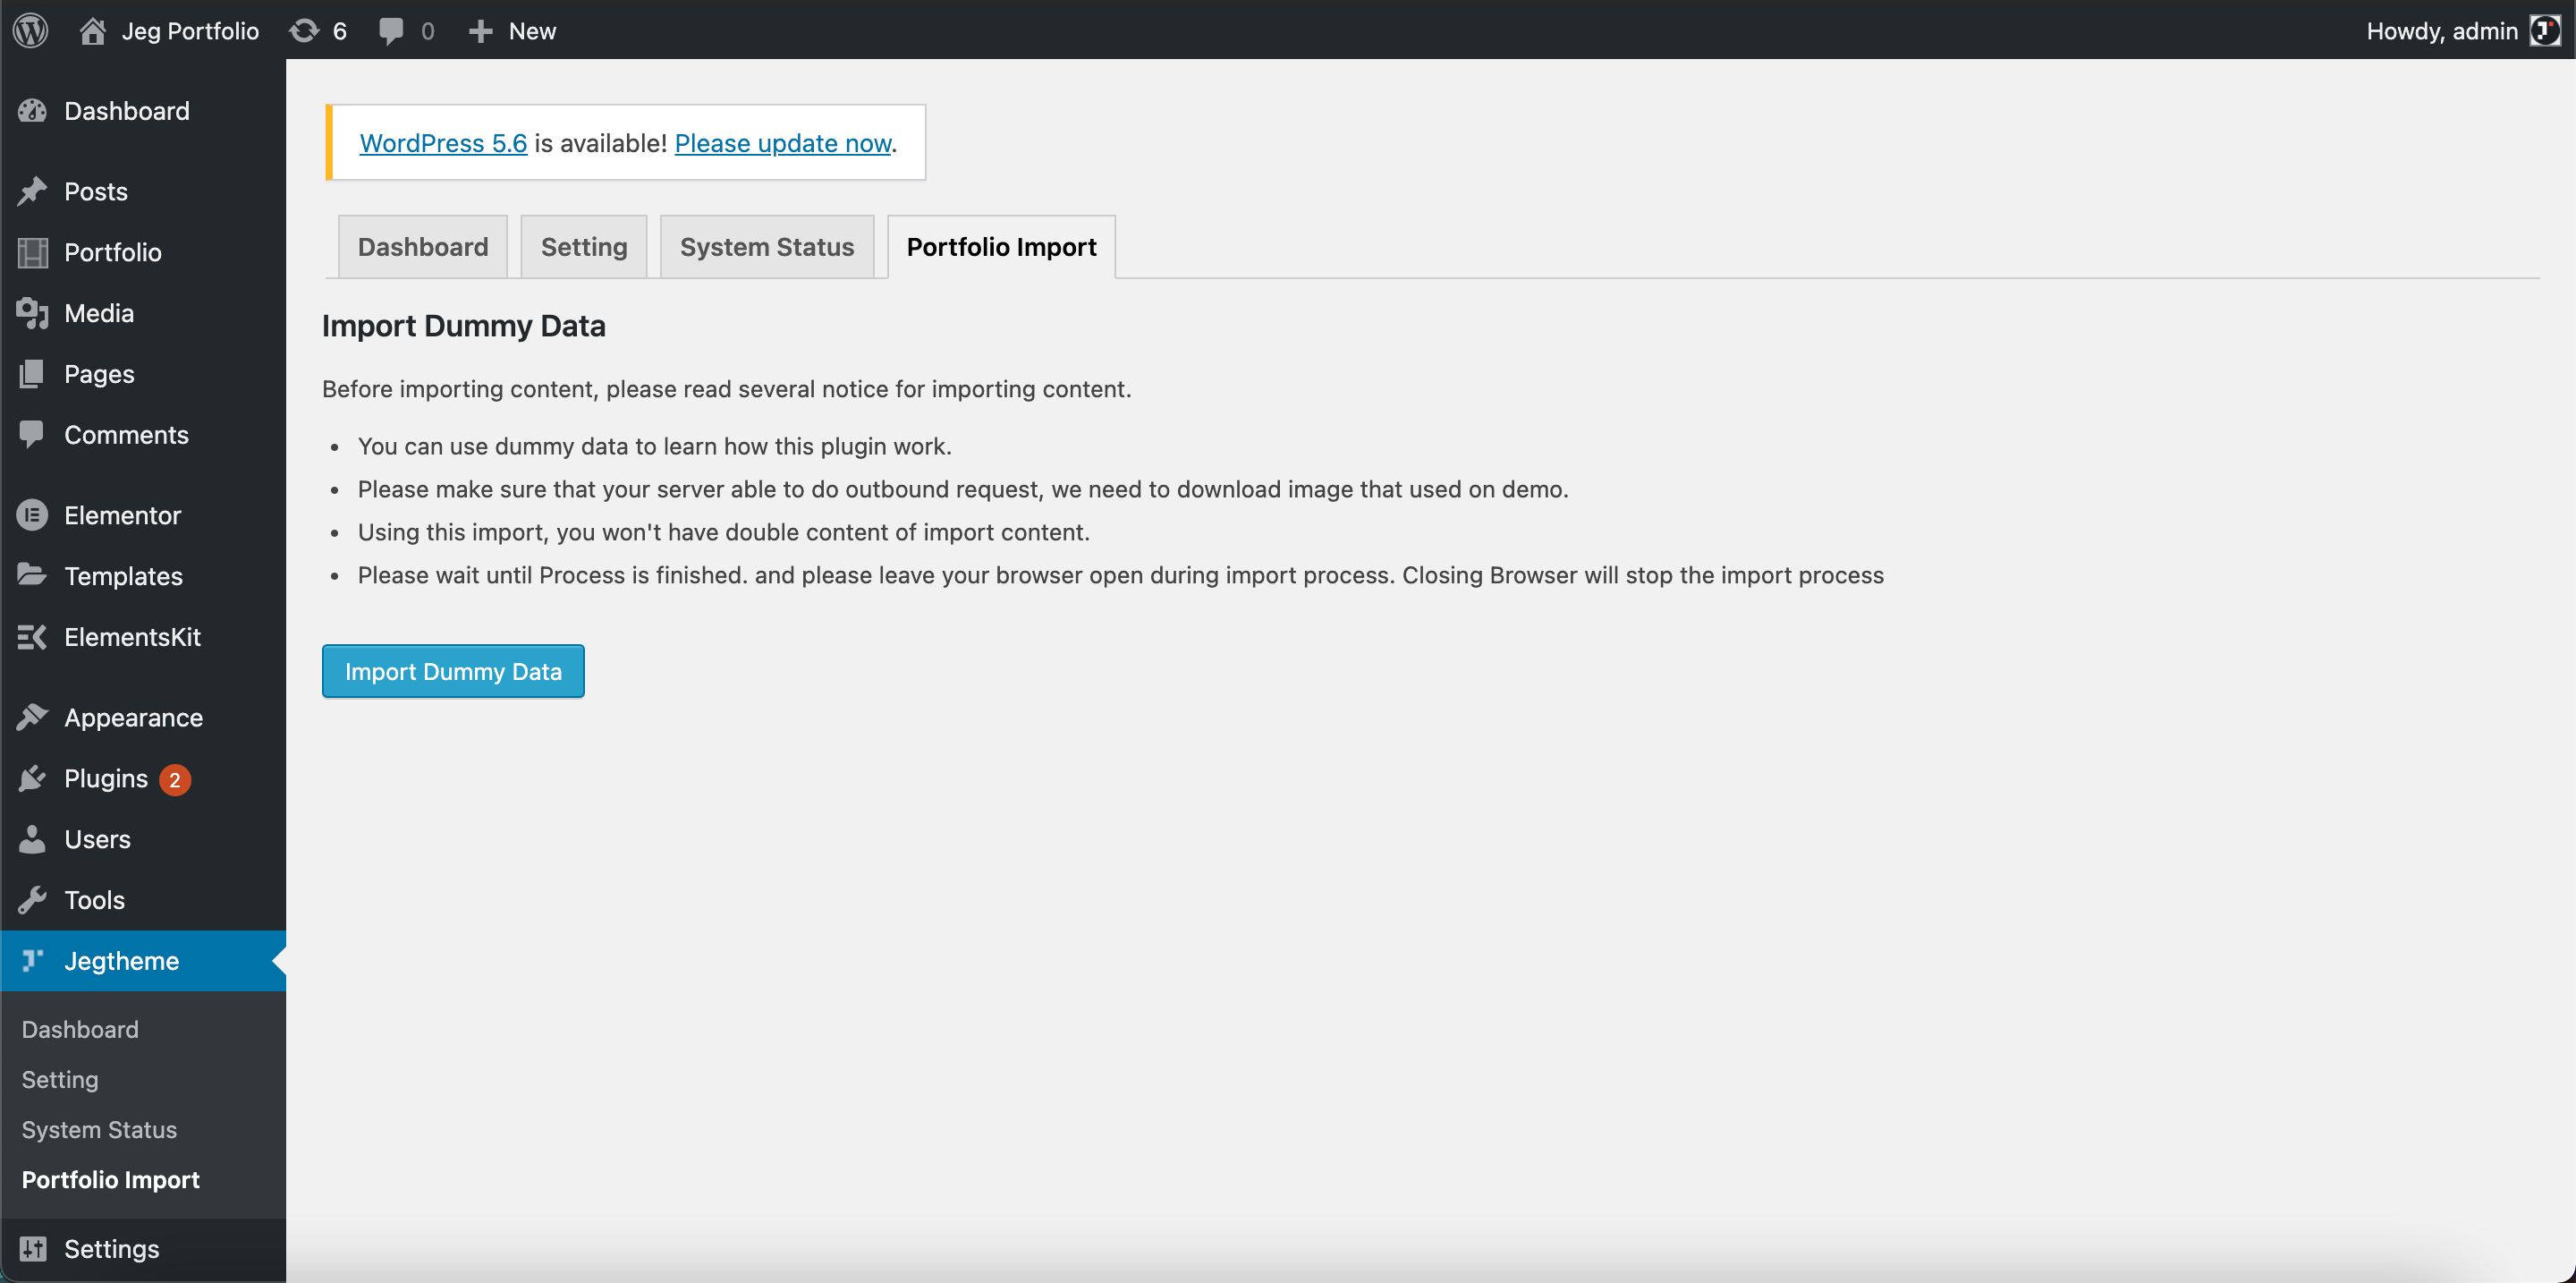Open Media via its sidebar icon
Screen dimensions: 2576x1283
coord(32,313)
